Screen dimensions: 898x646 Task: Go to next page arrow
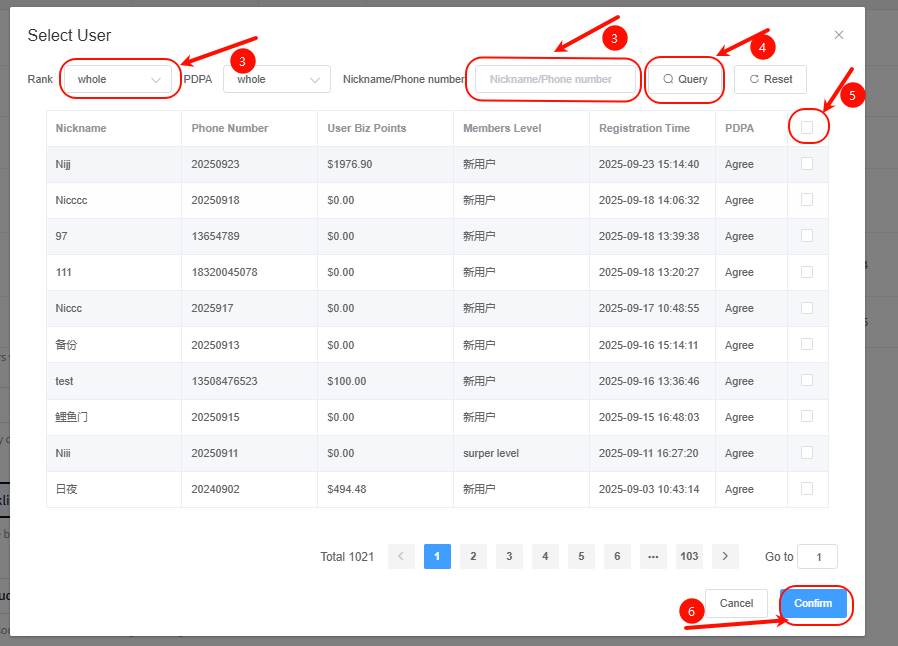tap(725, 557)
